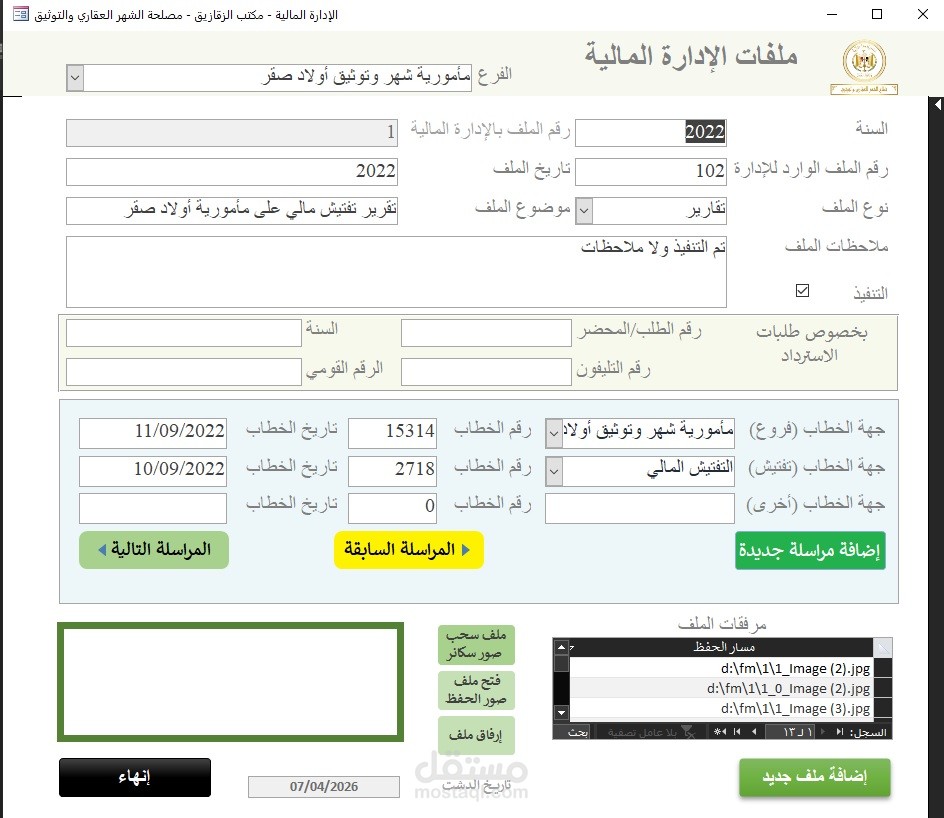This screenshot has height=818, width=944.
Task: Maximize the application window
Action: 877,14
